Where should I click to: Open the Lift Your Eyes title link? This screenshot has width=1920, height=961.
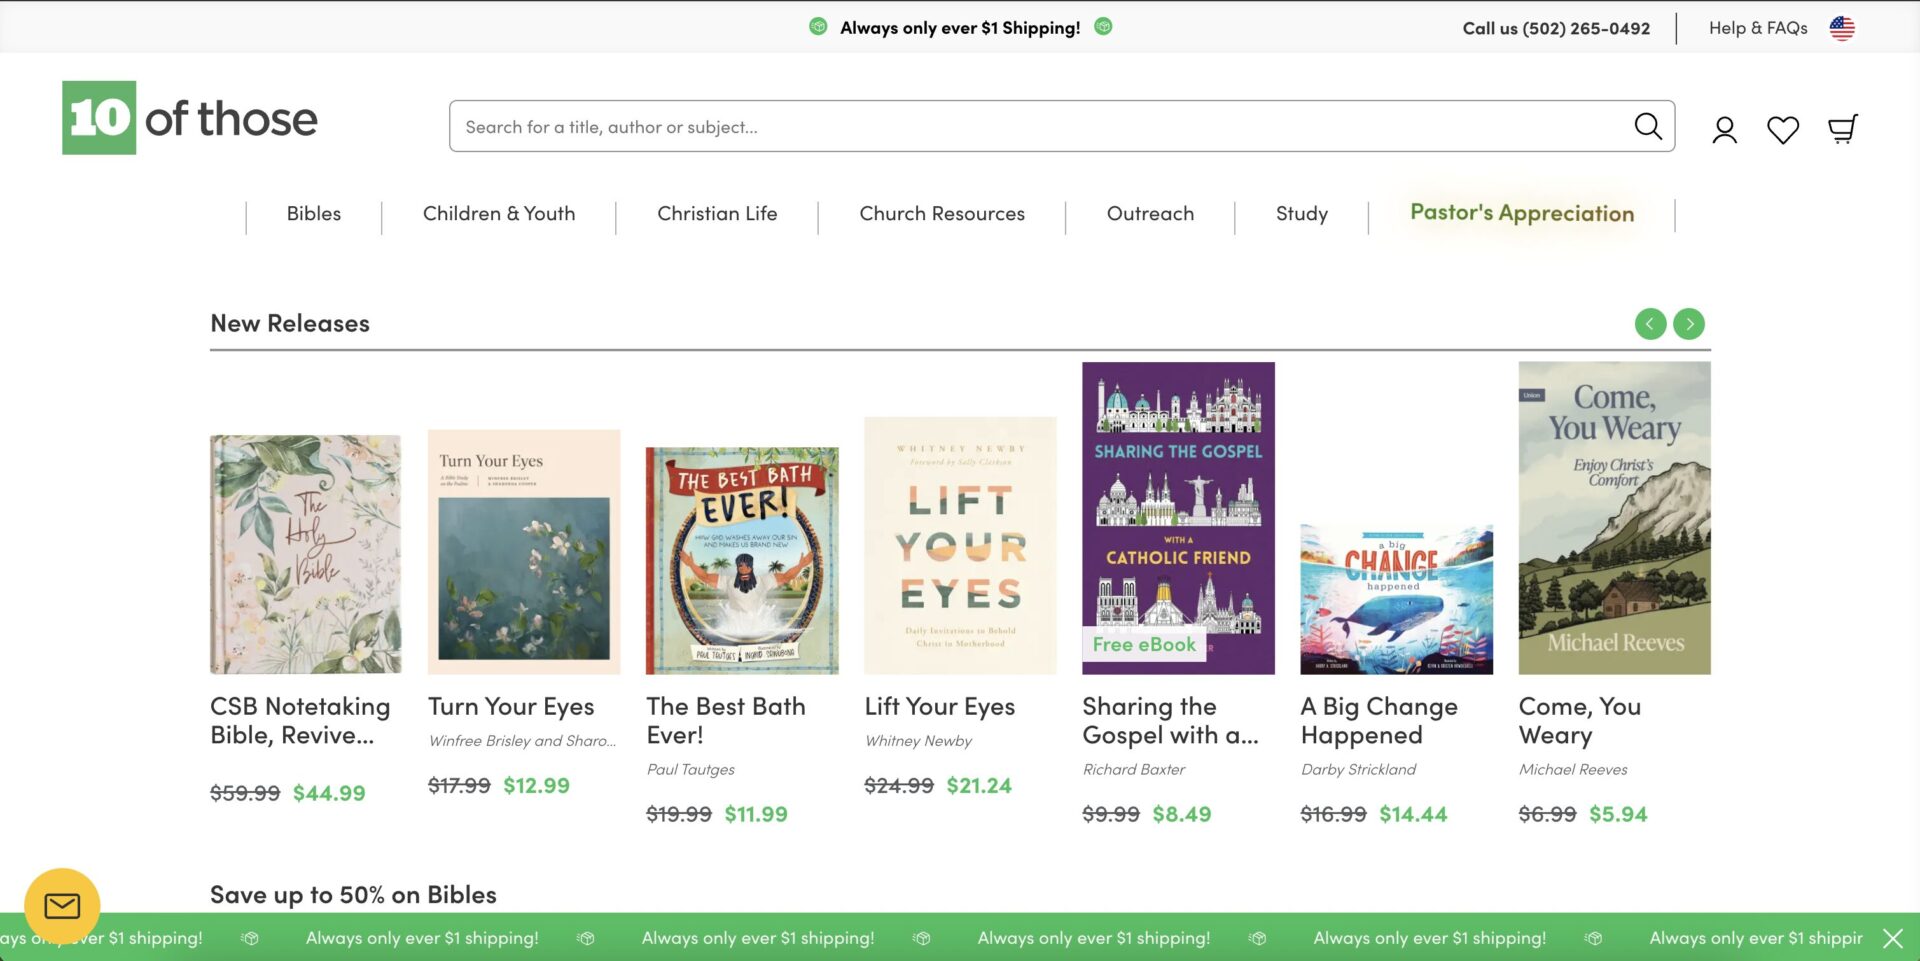(939, 707)
